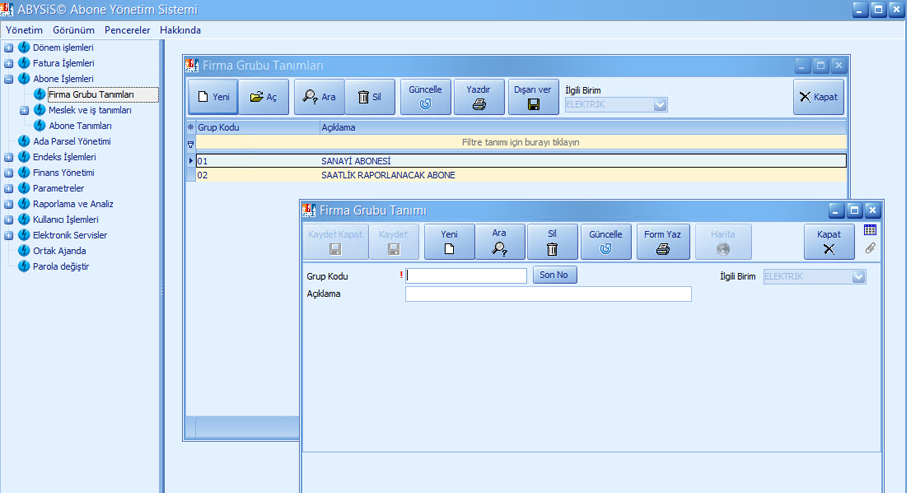Click the filter row 'Filtre tanımı için burayı tıklayın'
The image size is (907, 493).
(x=521, y=142)
